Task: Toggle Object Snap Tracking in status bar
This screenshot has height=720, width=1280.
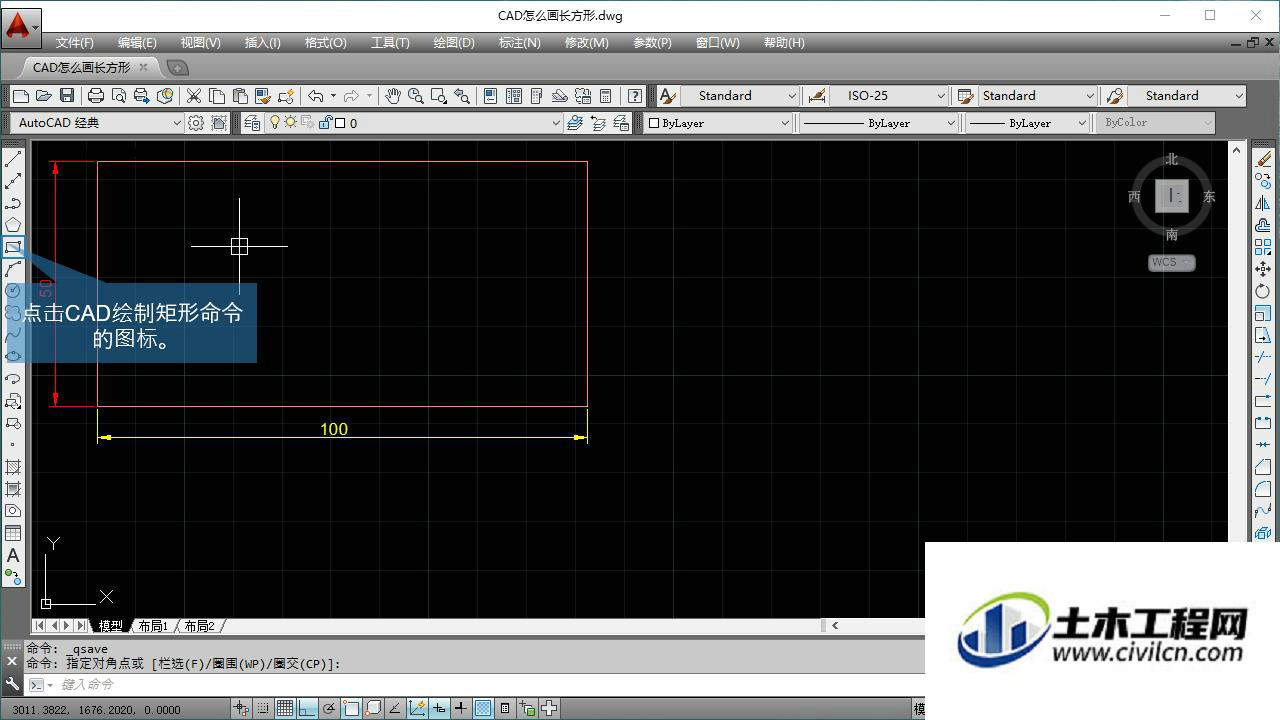Action: (x=395, y=709)
